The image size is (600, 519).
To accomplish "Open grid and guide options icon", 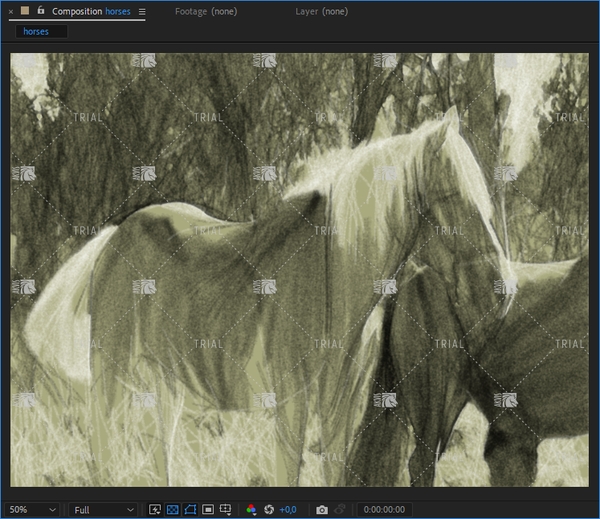I will (225, 509).
